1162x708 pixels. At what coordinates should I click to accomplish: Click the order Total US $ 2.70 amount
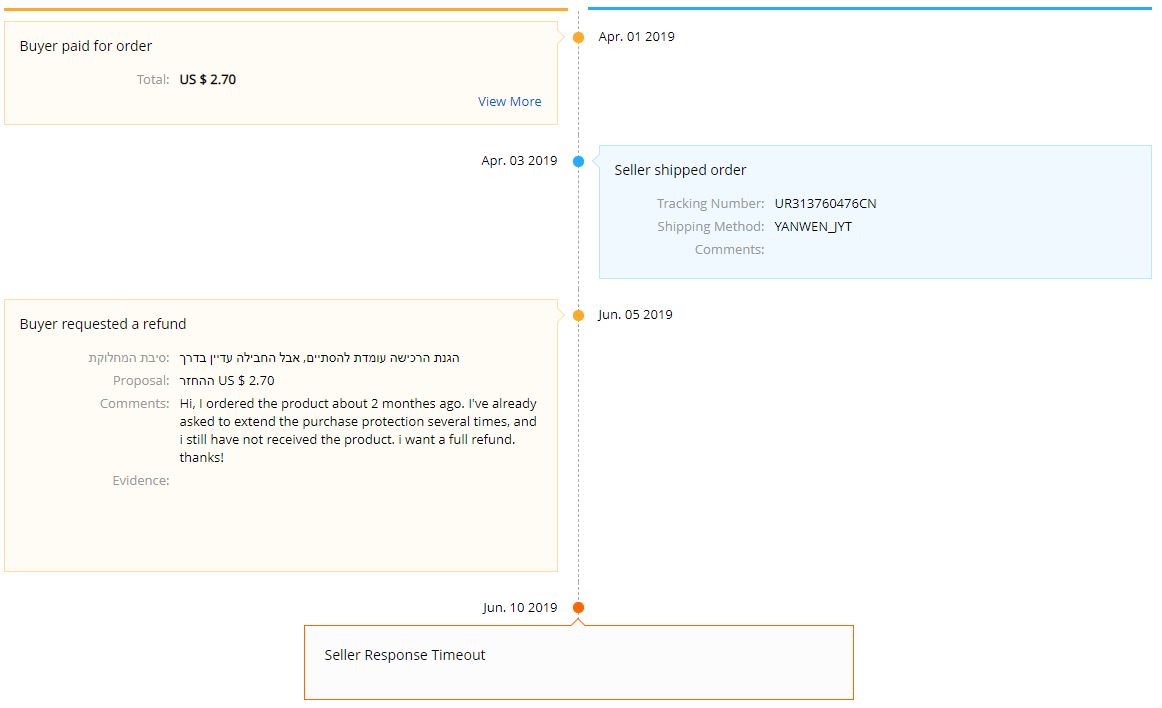point(208,79)
